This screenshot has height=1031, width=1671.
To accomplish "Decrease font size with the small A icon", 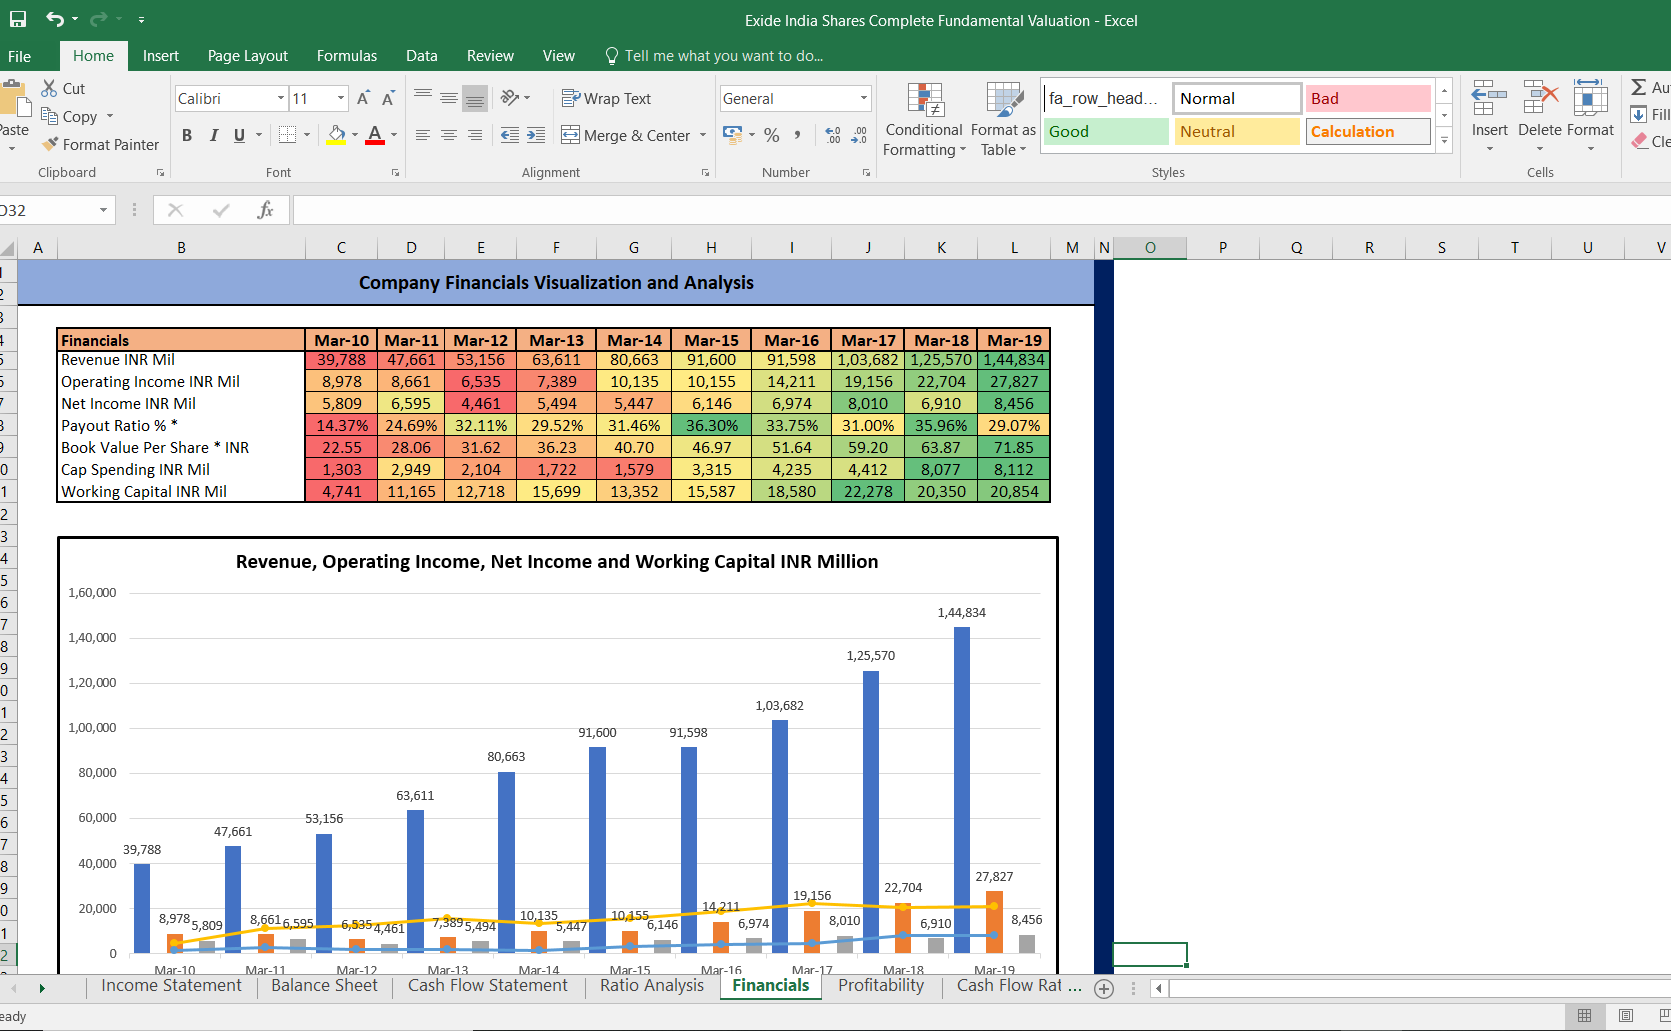I will click(388, 98).
